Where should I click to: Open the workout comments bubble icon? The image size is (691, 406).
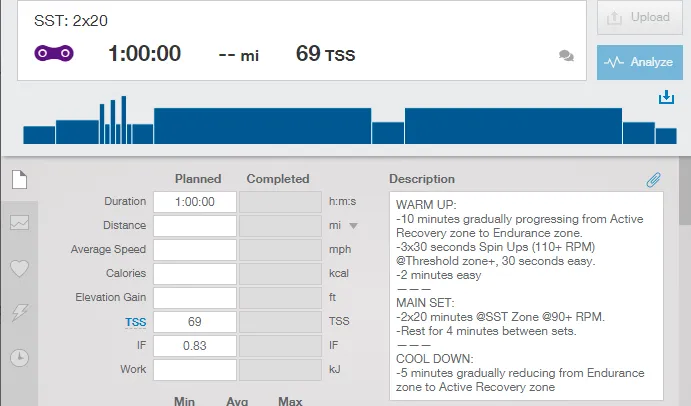[566, 56]
